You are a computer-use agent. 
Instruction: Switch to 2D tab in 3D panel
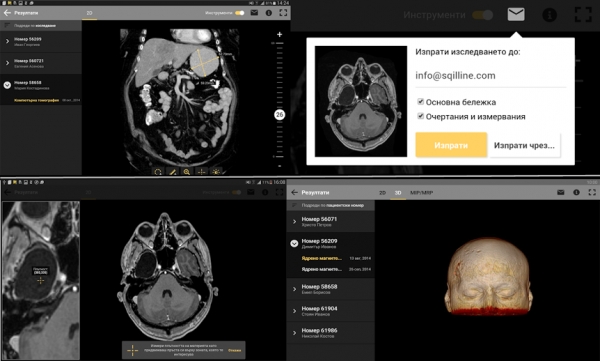(382, 193)
